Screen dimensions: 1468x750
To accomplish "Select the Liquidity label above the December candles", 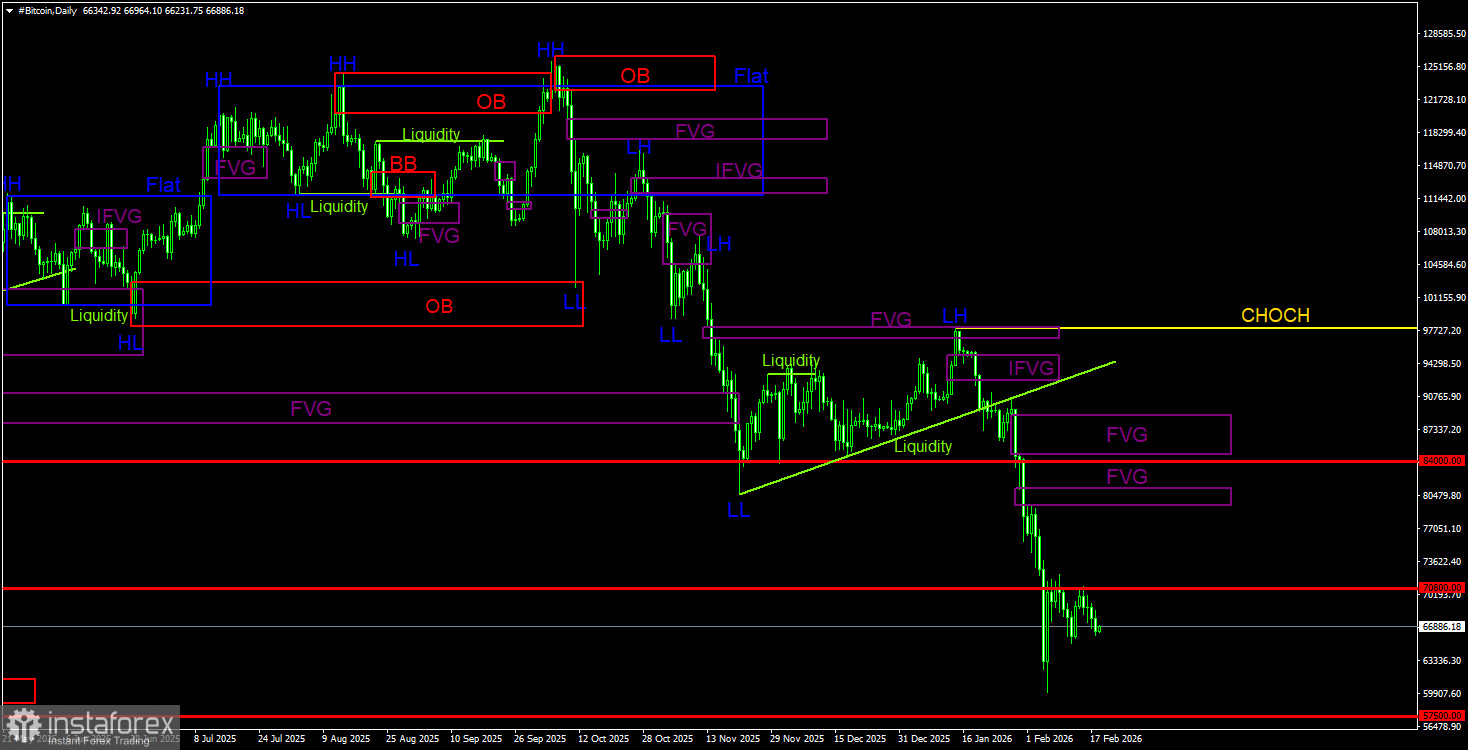I will (x=791, y=361).
